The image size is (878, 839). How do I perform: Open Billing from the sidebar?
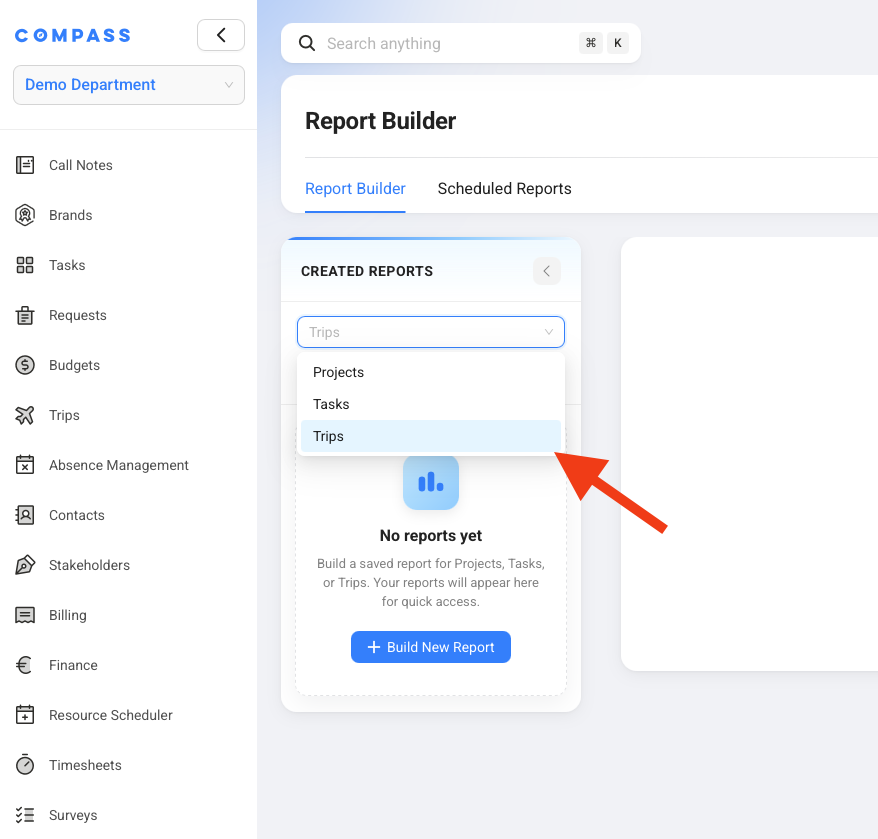click(68, 615)
